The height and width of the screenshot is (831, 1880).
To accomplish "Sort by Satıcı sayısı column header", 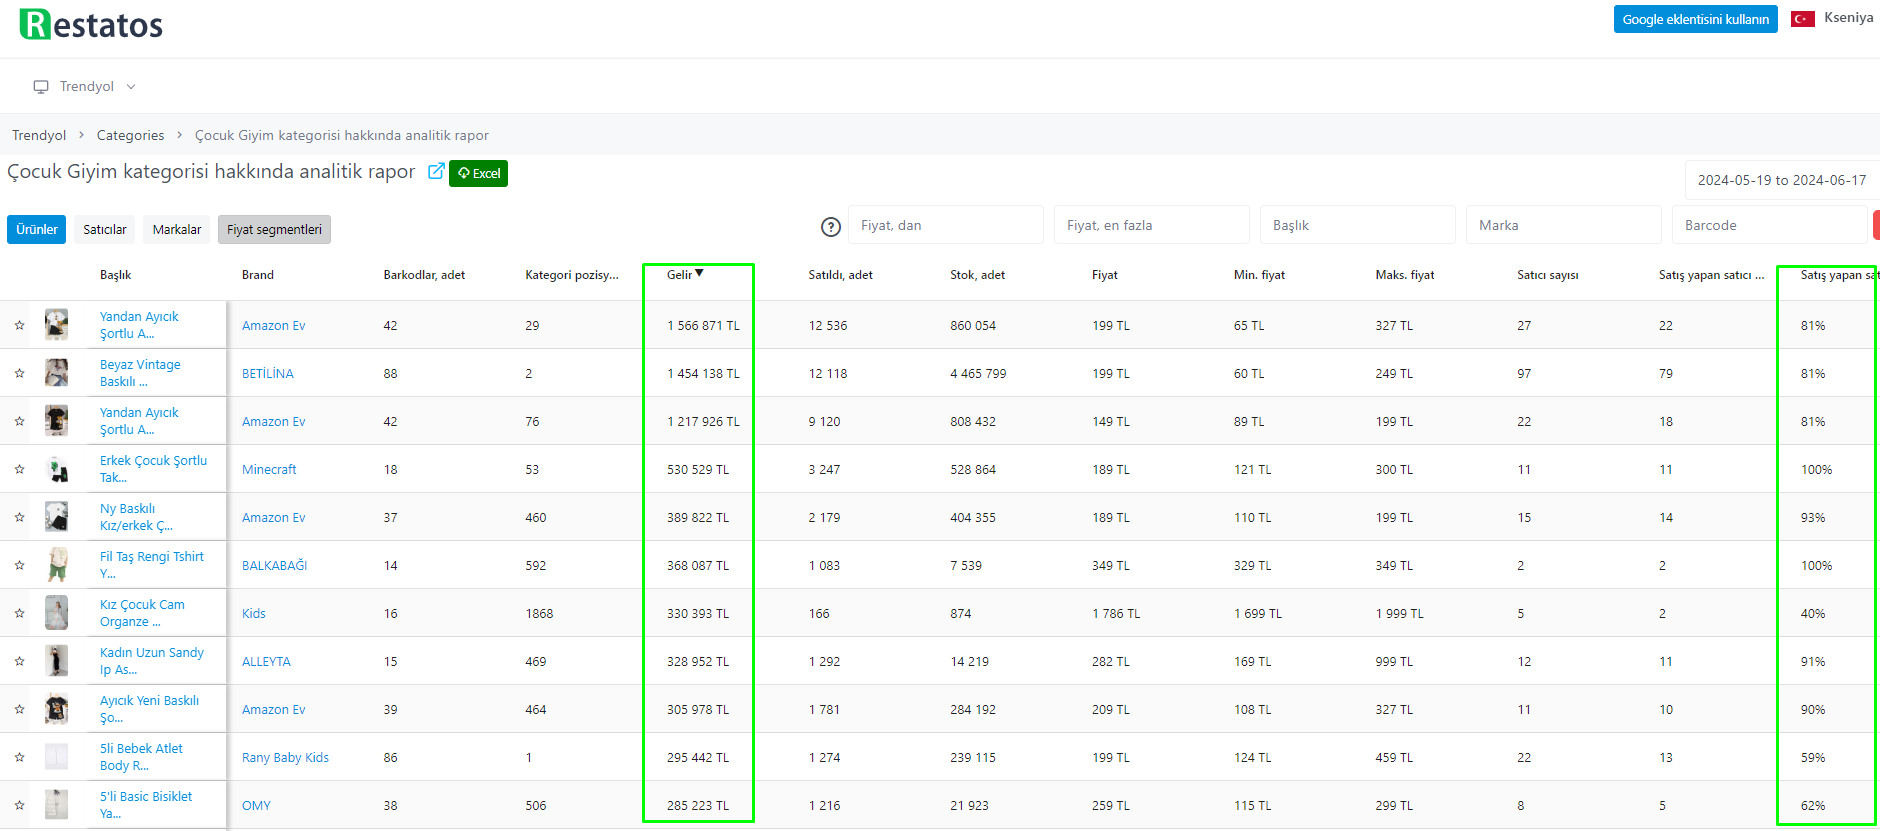I will (1547, 275).
